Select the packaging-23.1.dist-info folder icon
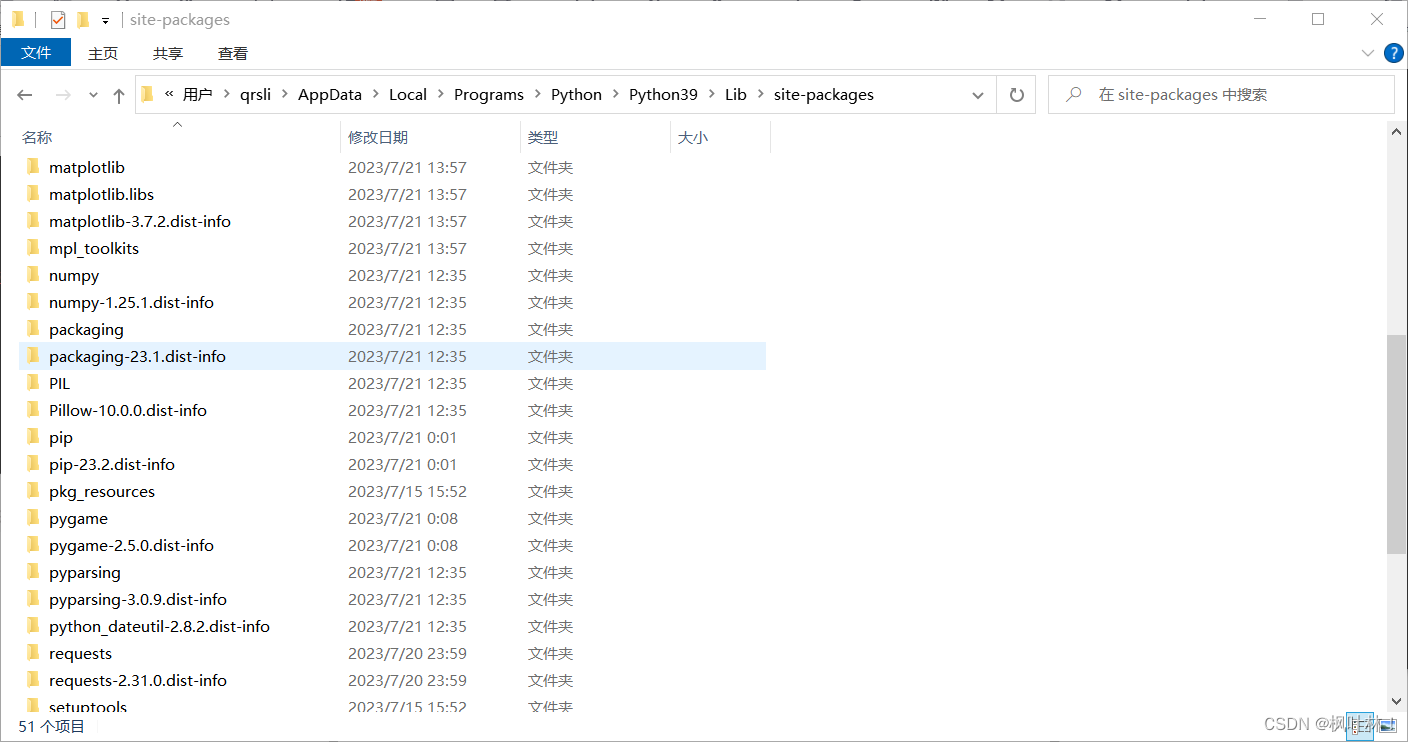The image size is (1408, 742). pos(33,356)
